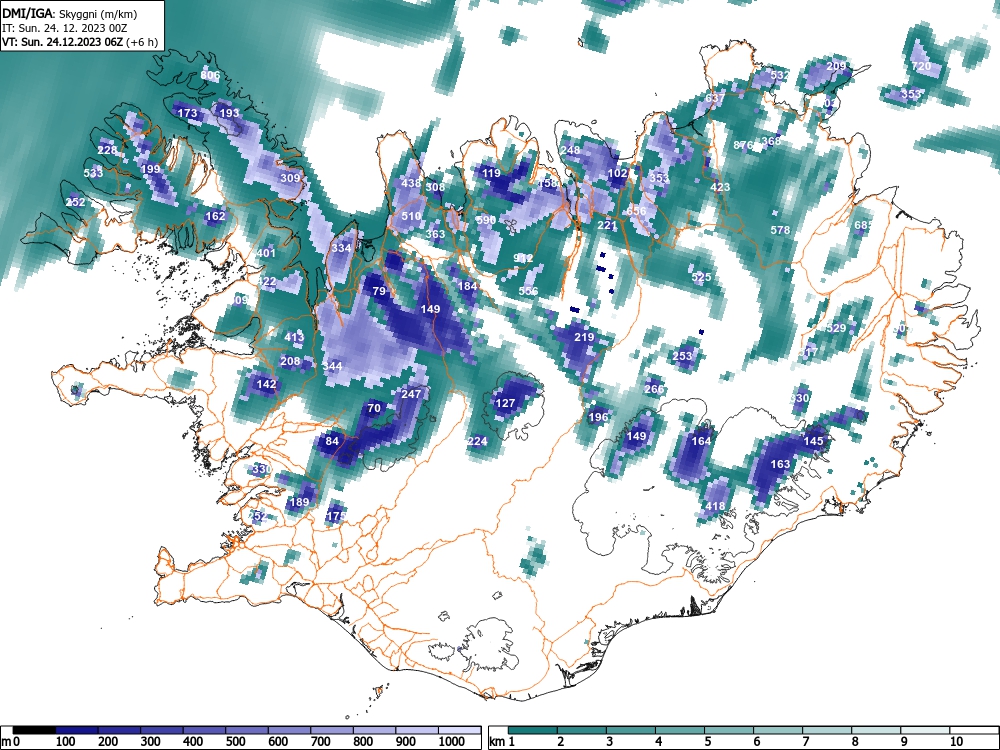
Task: Click the map value 510
Action: (411, 216)
